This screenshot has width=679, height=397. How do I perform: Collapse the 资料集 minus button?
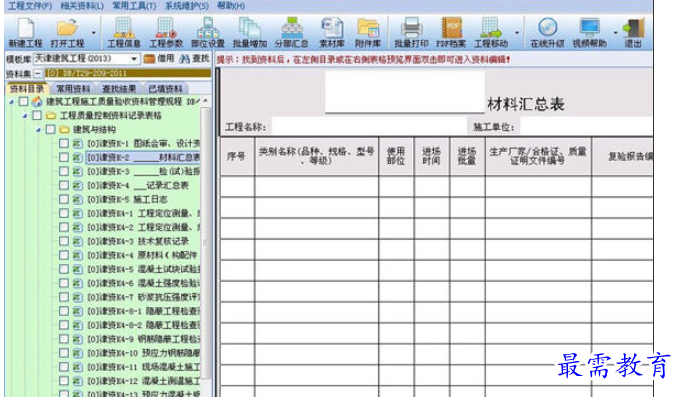[38, 73]
